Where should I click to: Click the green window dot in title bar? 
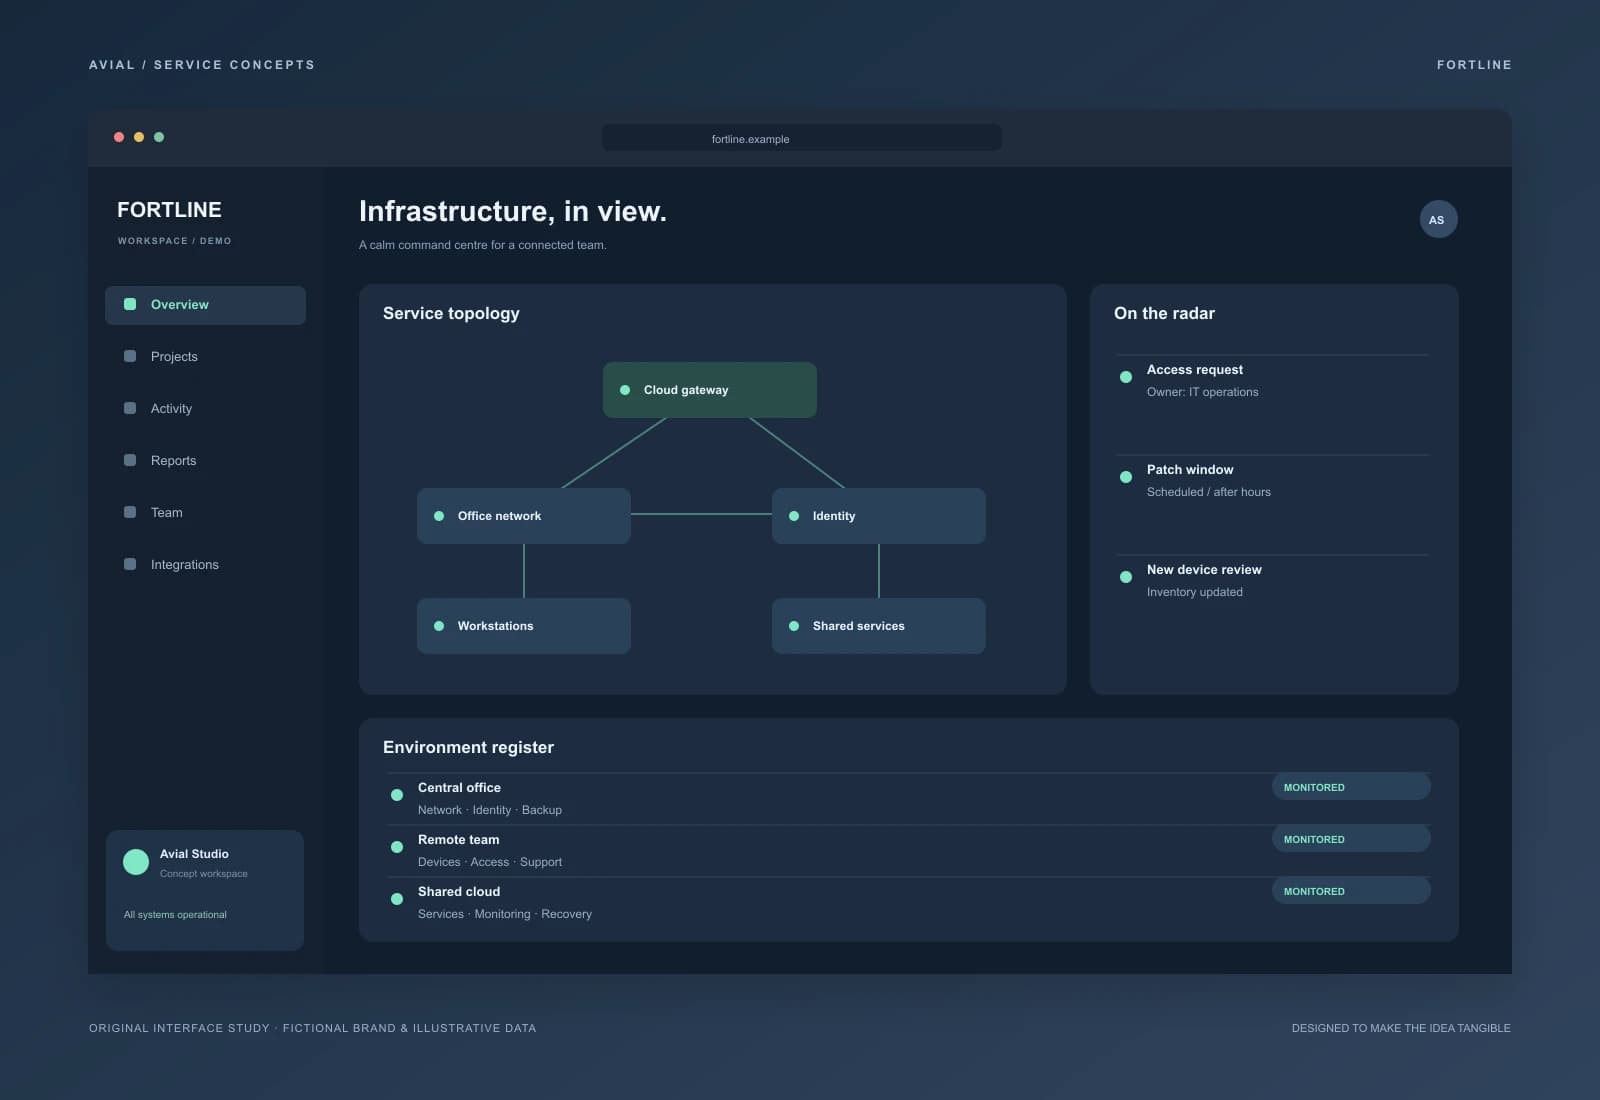point(159,137)
